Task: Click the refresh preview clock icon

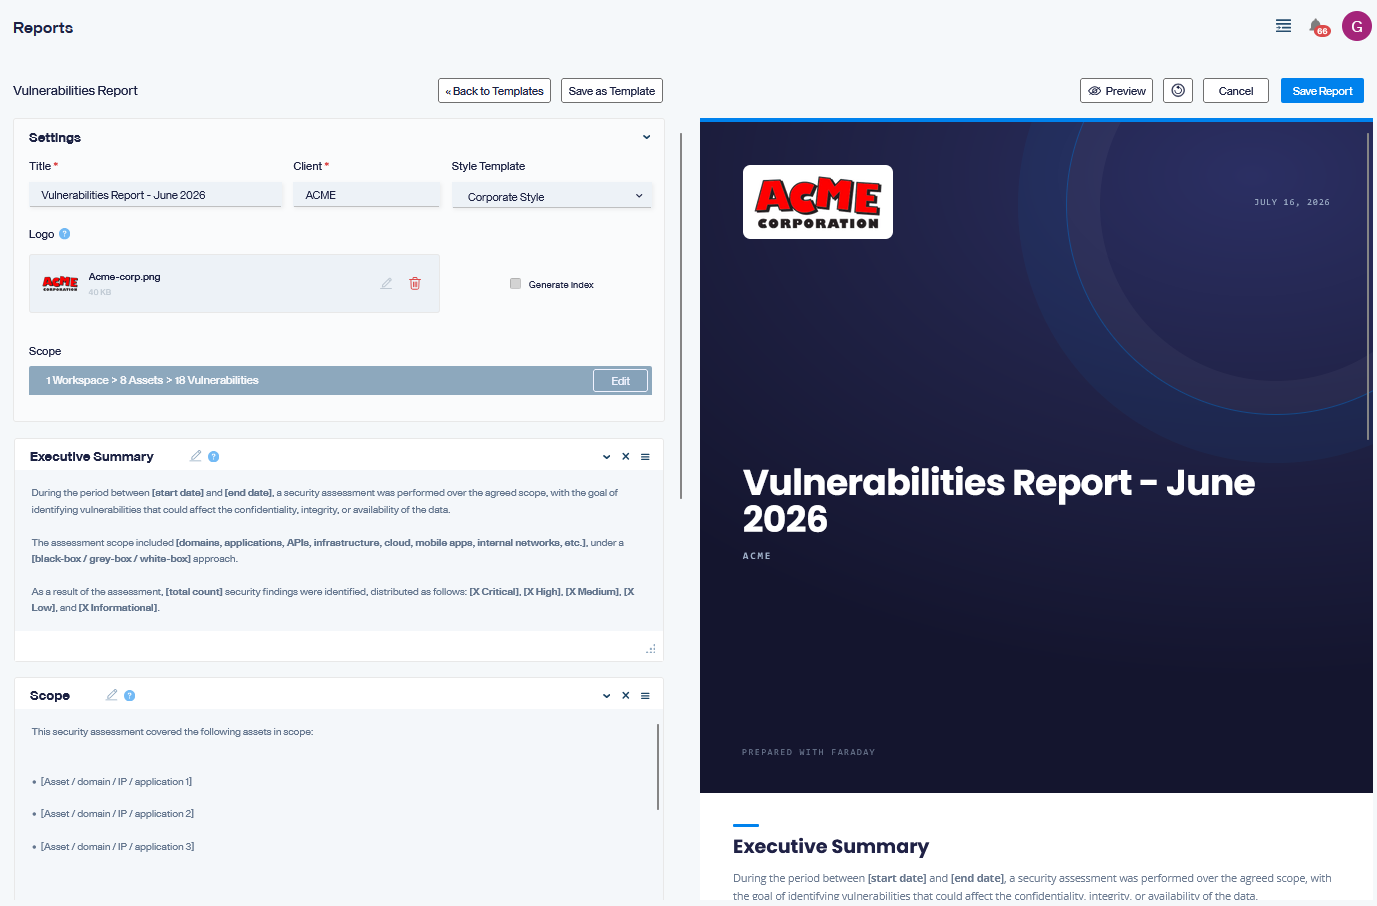Action: click(1178, 91)
